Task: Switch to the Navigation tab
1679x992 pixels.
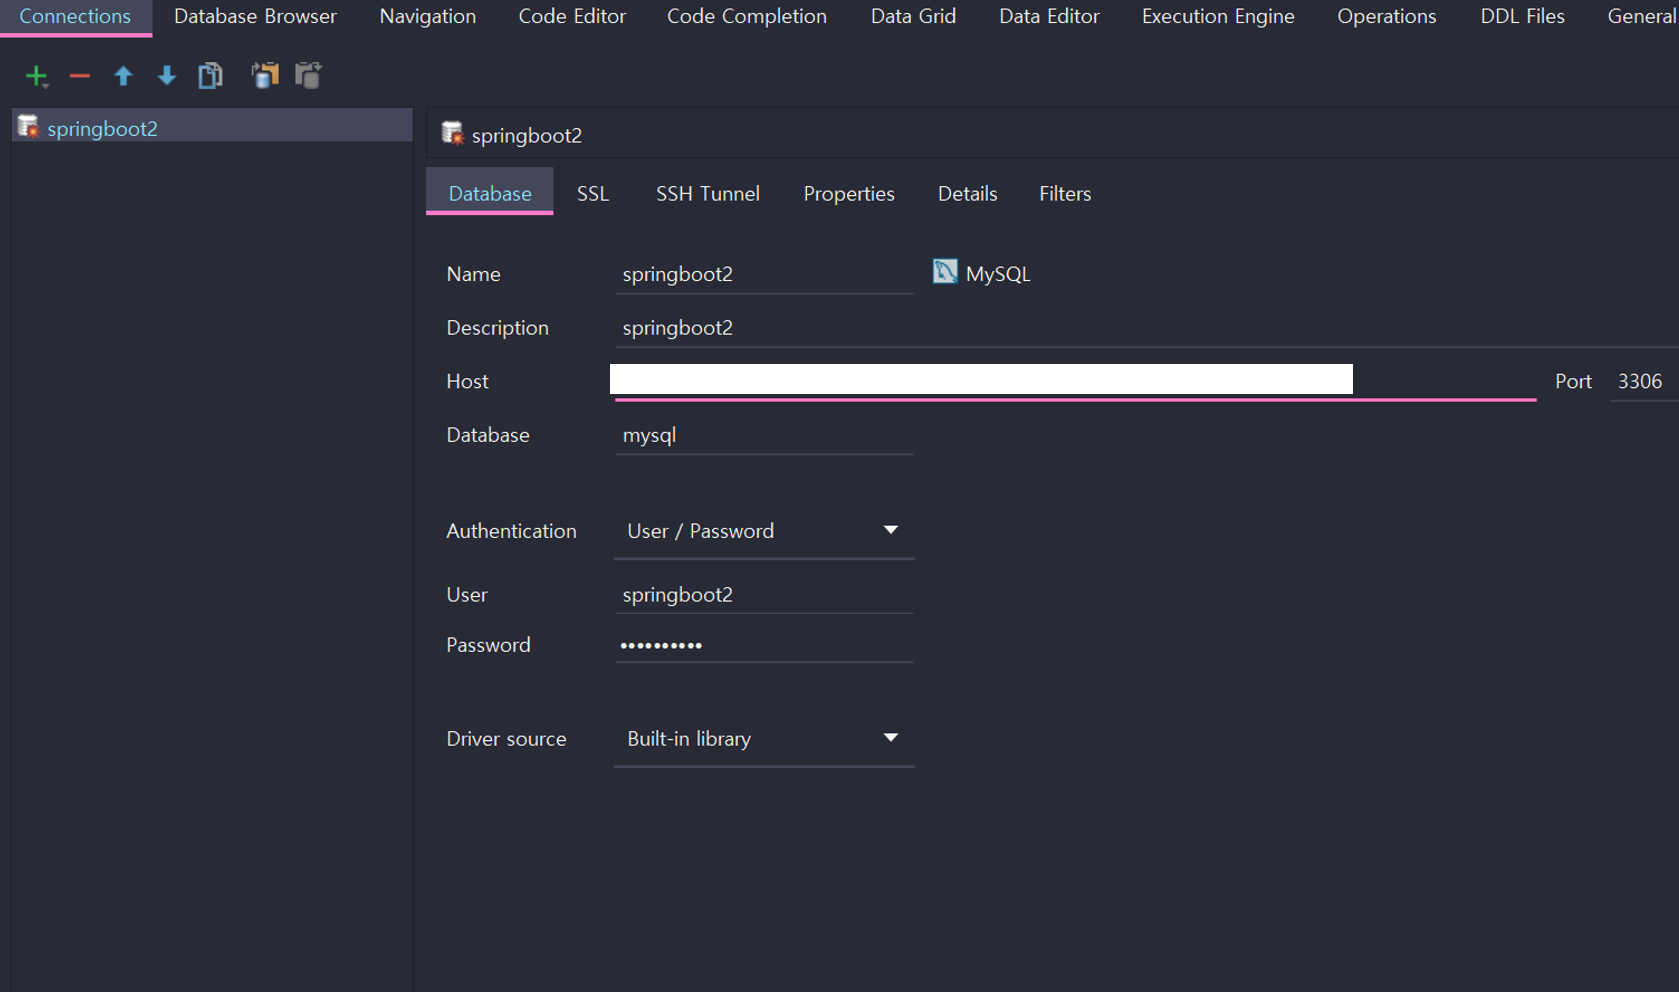Action: [x=428, y=17]
